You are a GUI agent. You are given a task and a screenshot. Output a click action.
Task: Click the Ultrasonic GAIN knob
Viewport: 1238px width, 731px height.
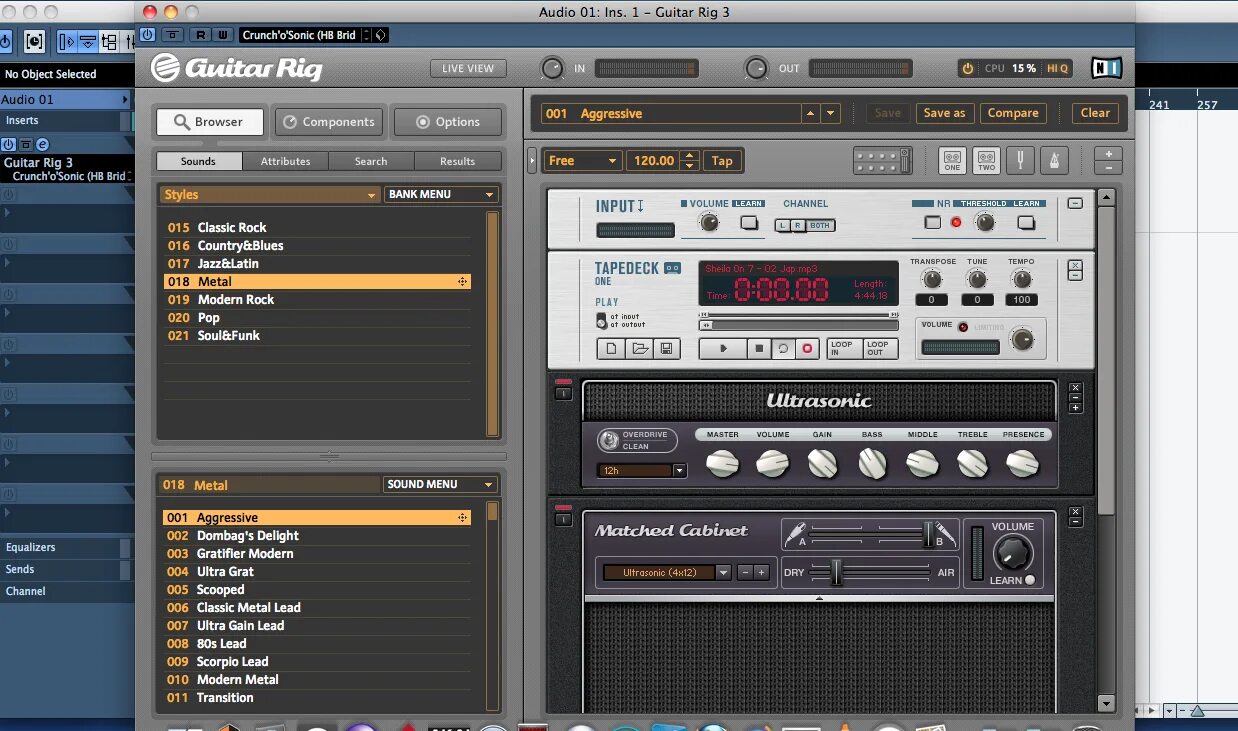click(822, 463)
